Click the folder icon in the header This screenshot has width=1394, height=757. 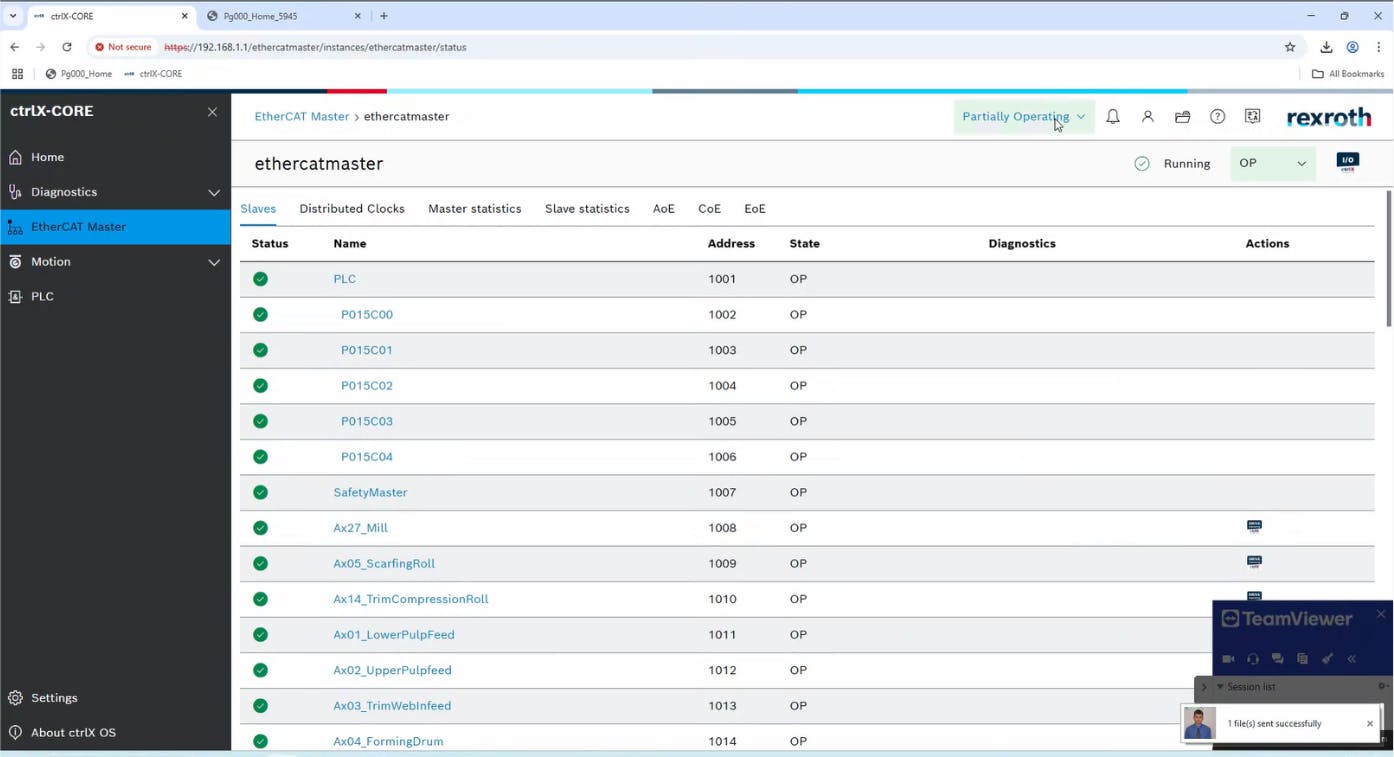1182,117
